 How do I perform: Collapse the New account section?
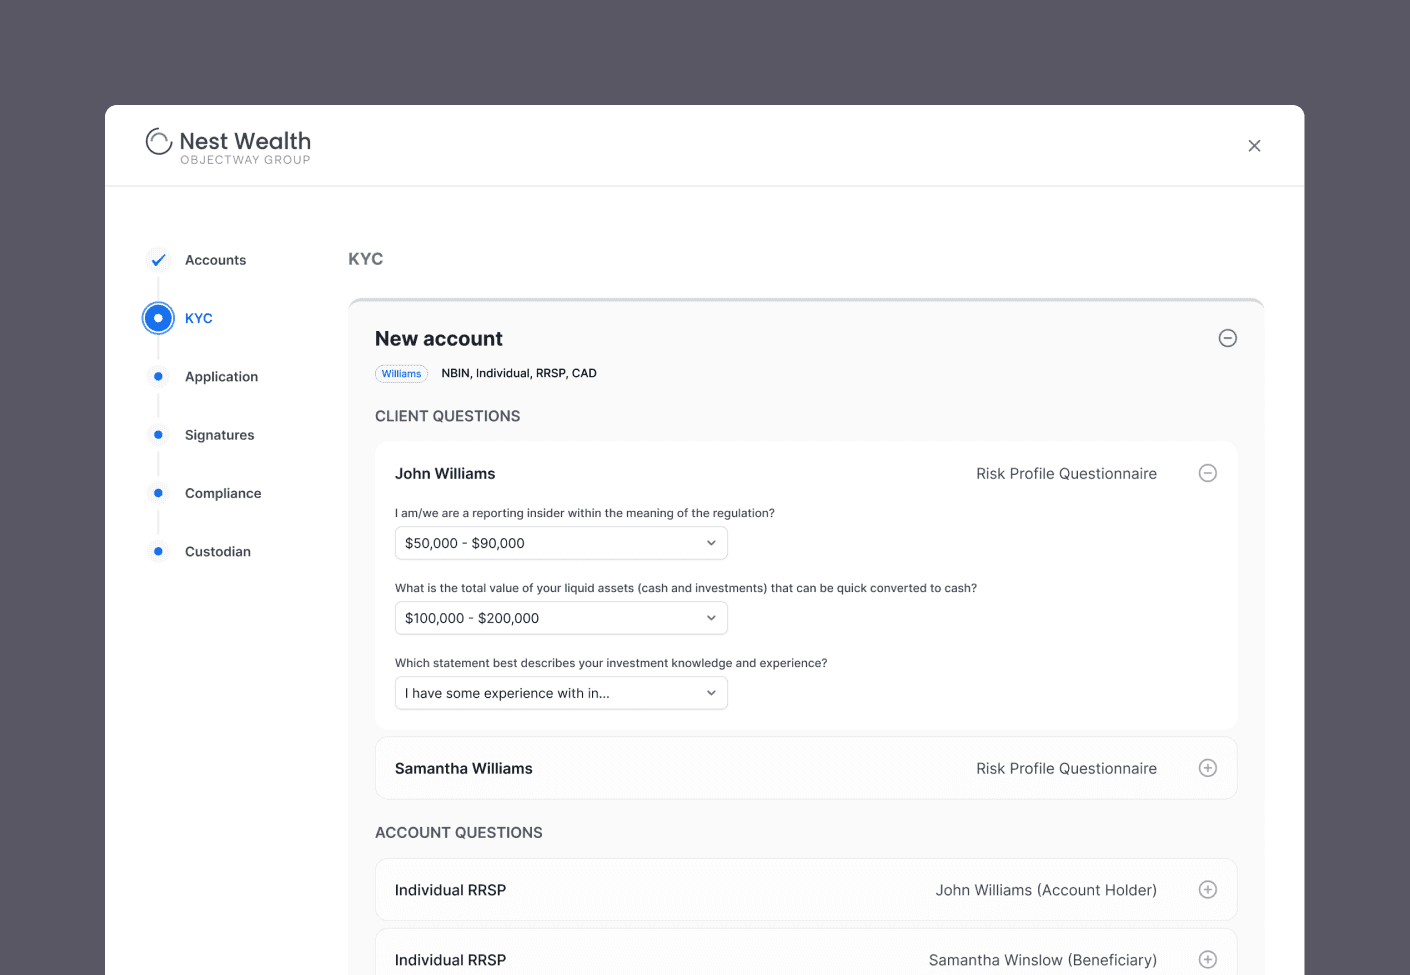pyautogui.click(x=1228, y=338)
